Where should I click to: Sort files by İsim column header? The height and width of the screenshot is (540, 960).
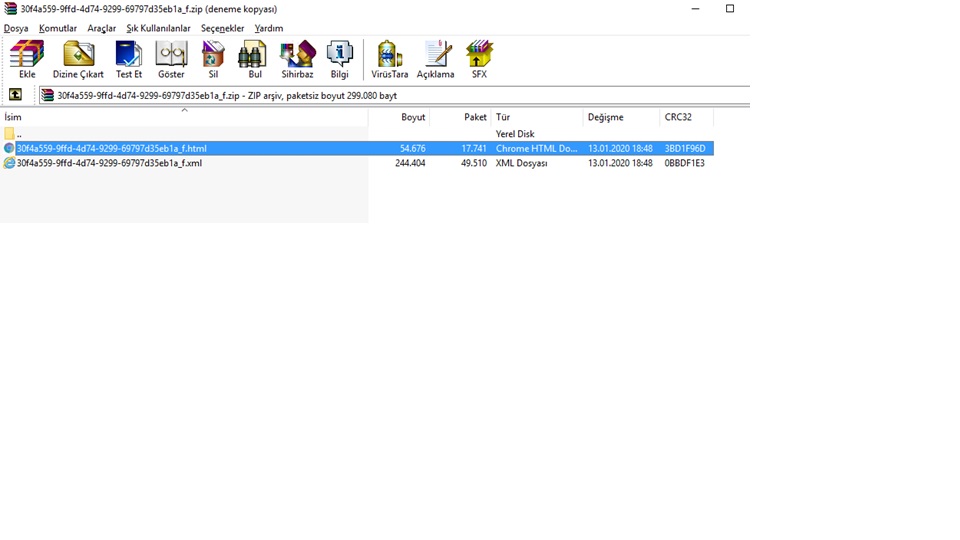13,117
